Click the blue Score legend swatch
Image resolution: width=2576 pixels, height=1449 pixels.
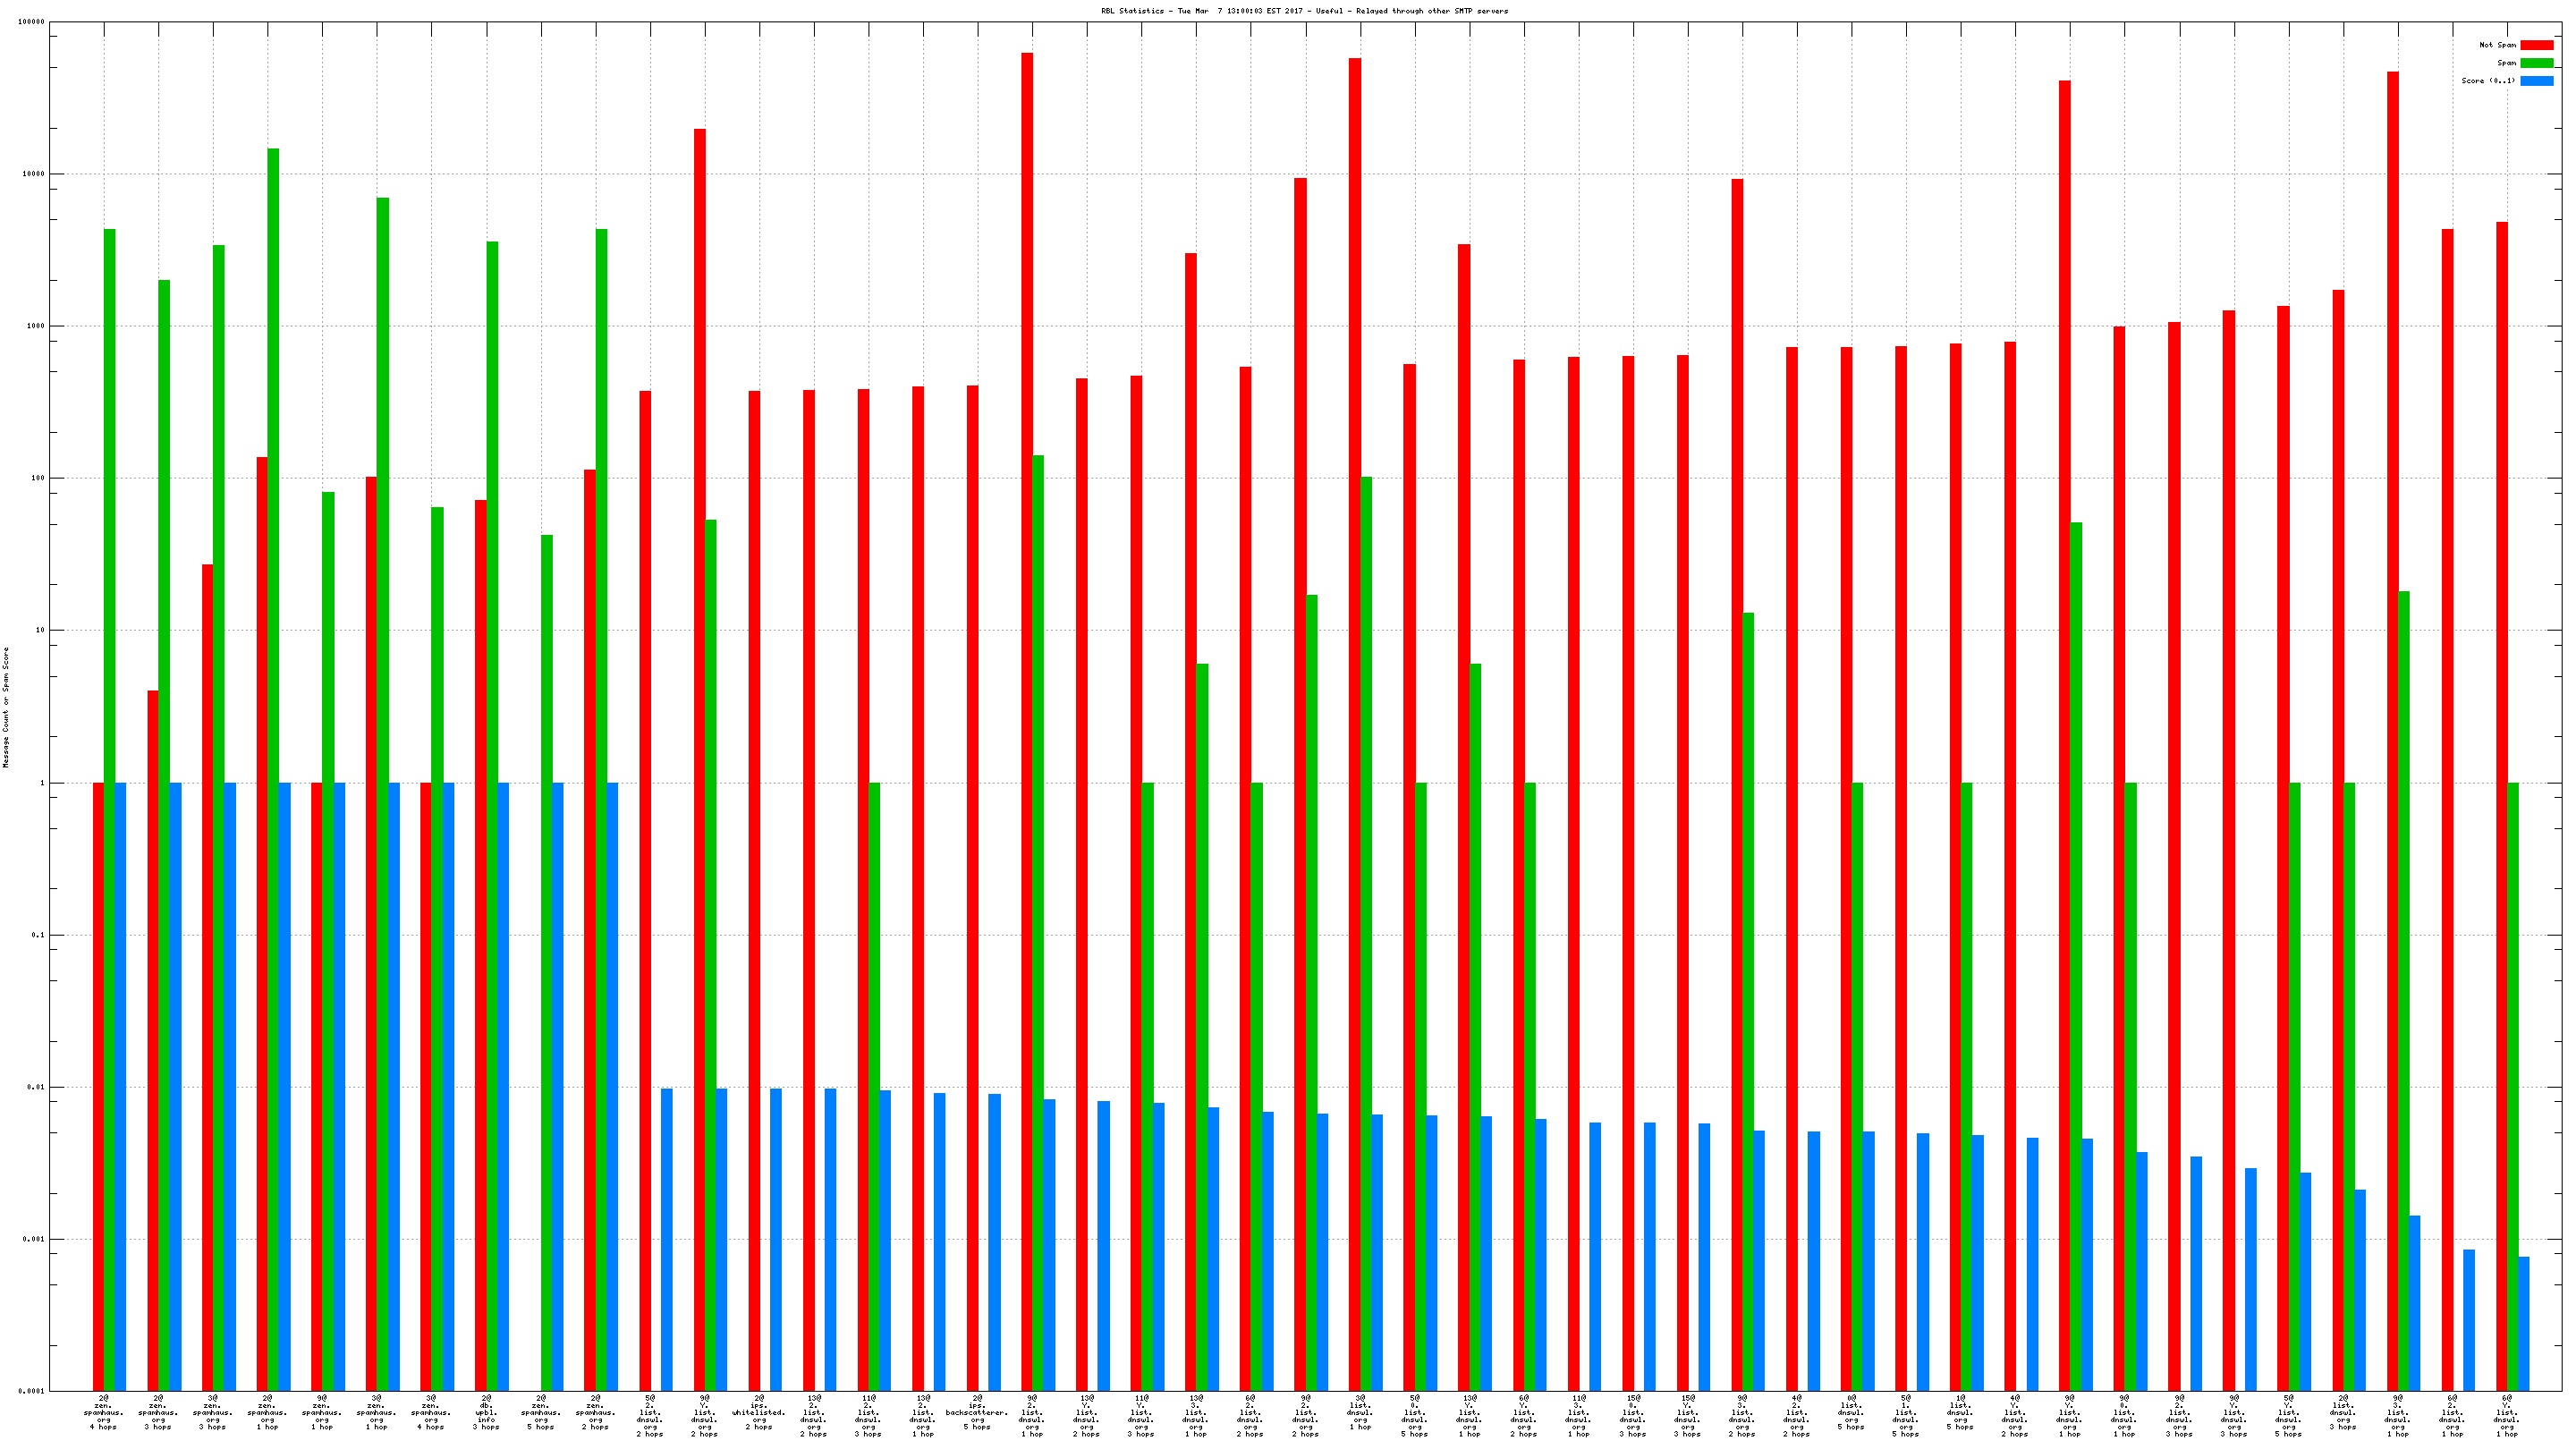2536,81
